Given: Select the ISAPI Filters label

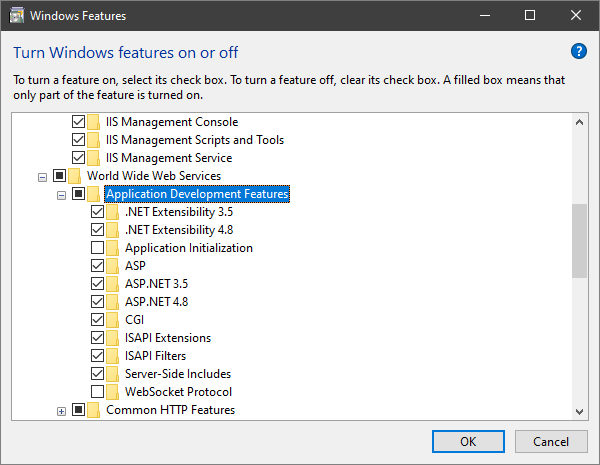Looking at the screenshot, I should point(155,356).
